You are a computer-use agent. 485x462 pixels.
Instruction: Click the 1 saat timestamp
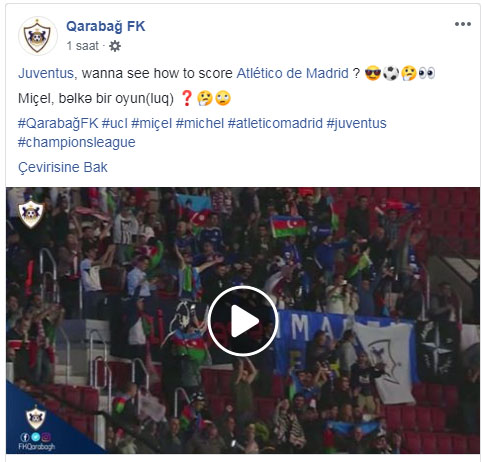tap(82, 46)
